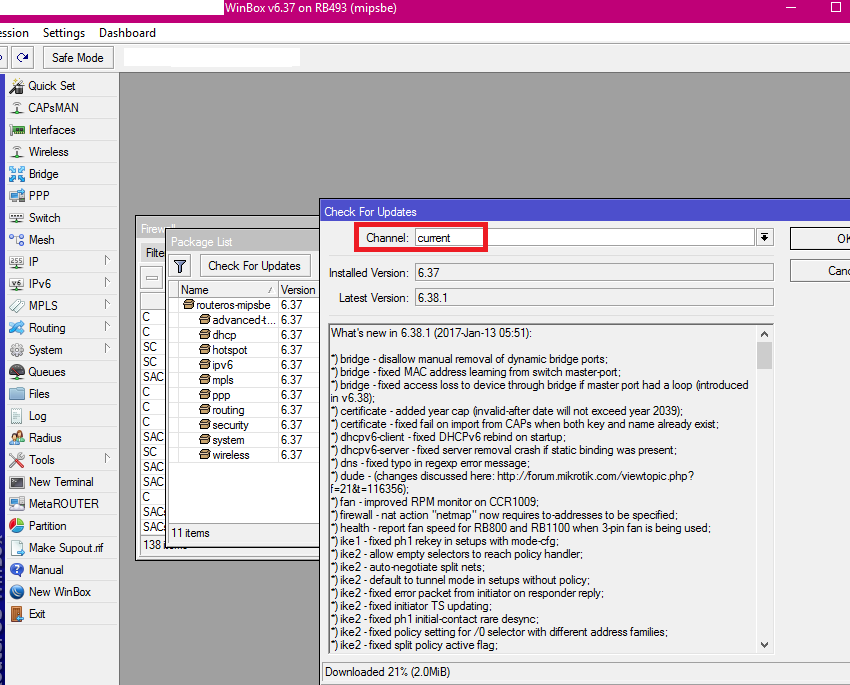The image size is (850, 685).
Task: Click the filter funnel icon in Package List
Action: point(180,266)
